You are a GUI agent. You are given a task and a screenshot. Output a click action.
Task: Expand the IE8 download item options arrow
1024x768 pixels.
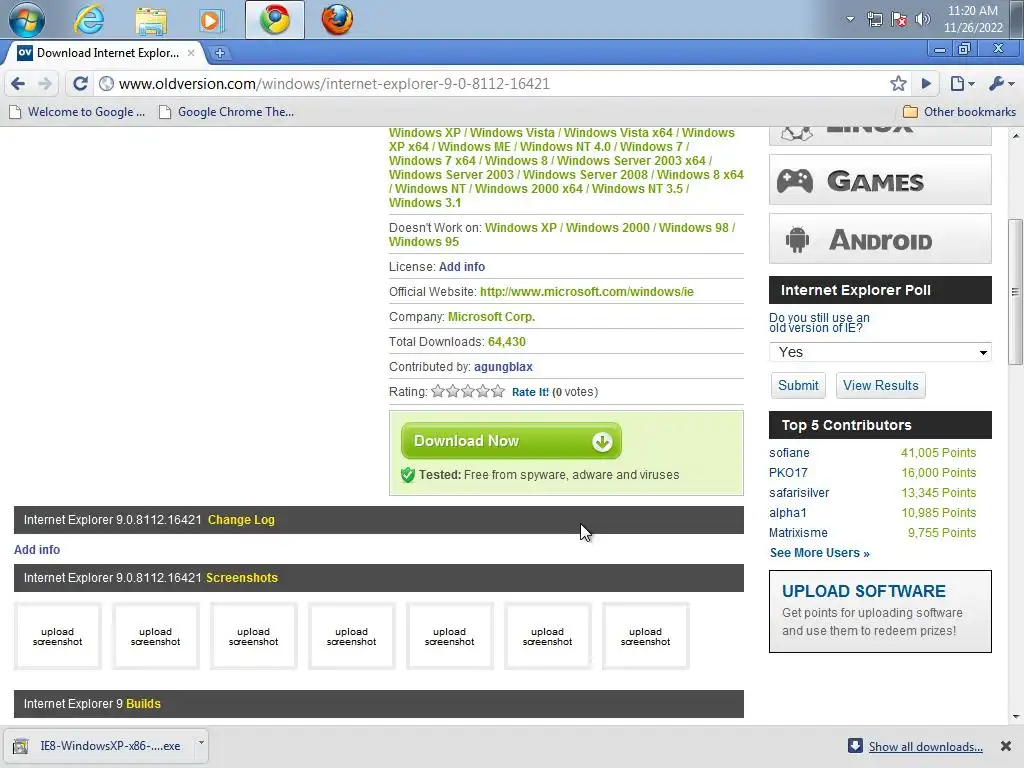pyautogui.click(x=201, y=743)
